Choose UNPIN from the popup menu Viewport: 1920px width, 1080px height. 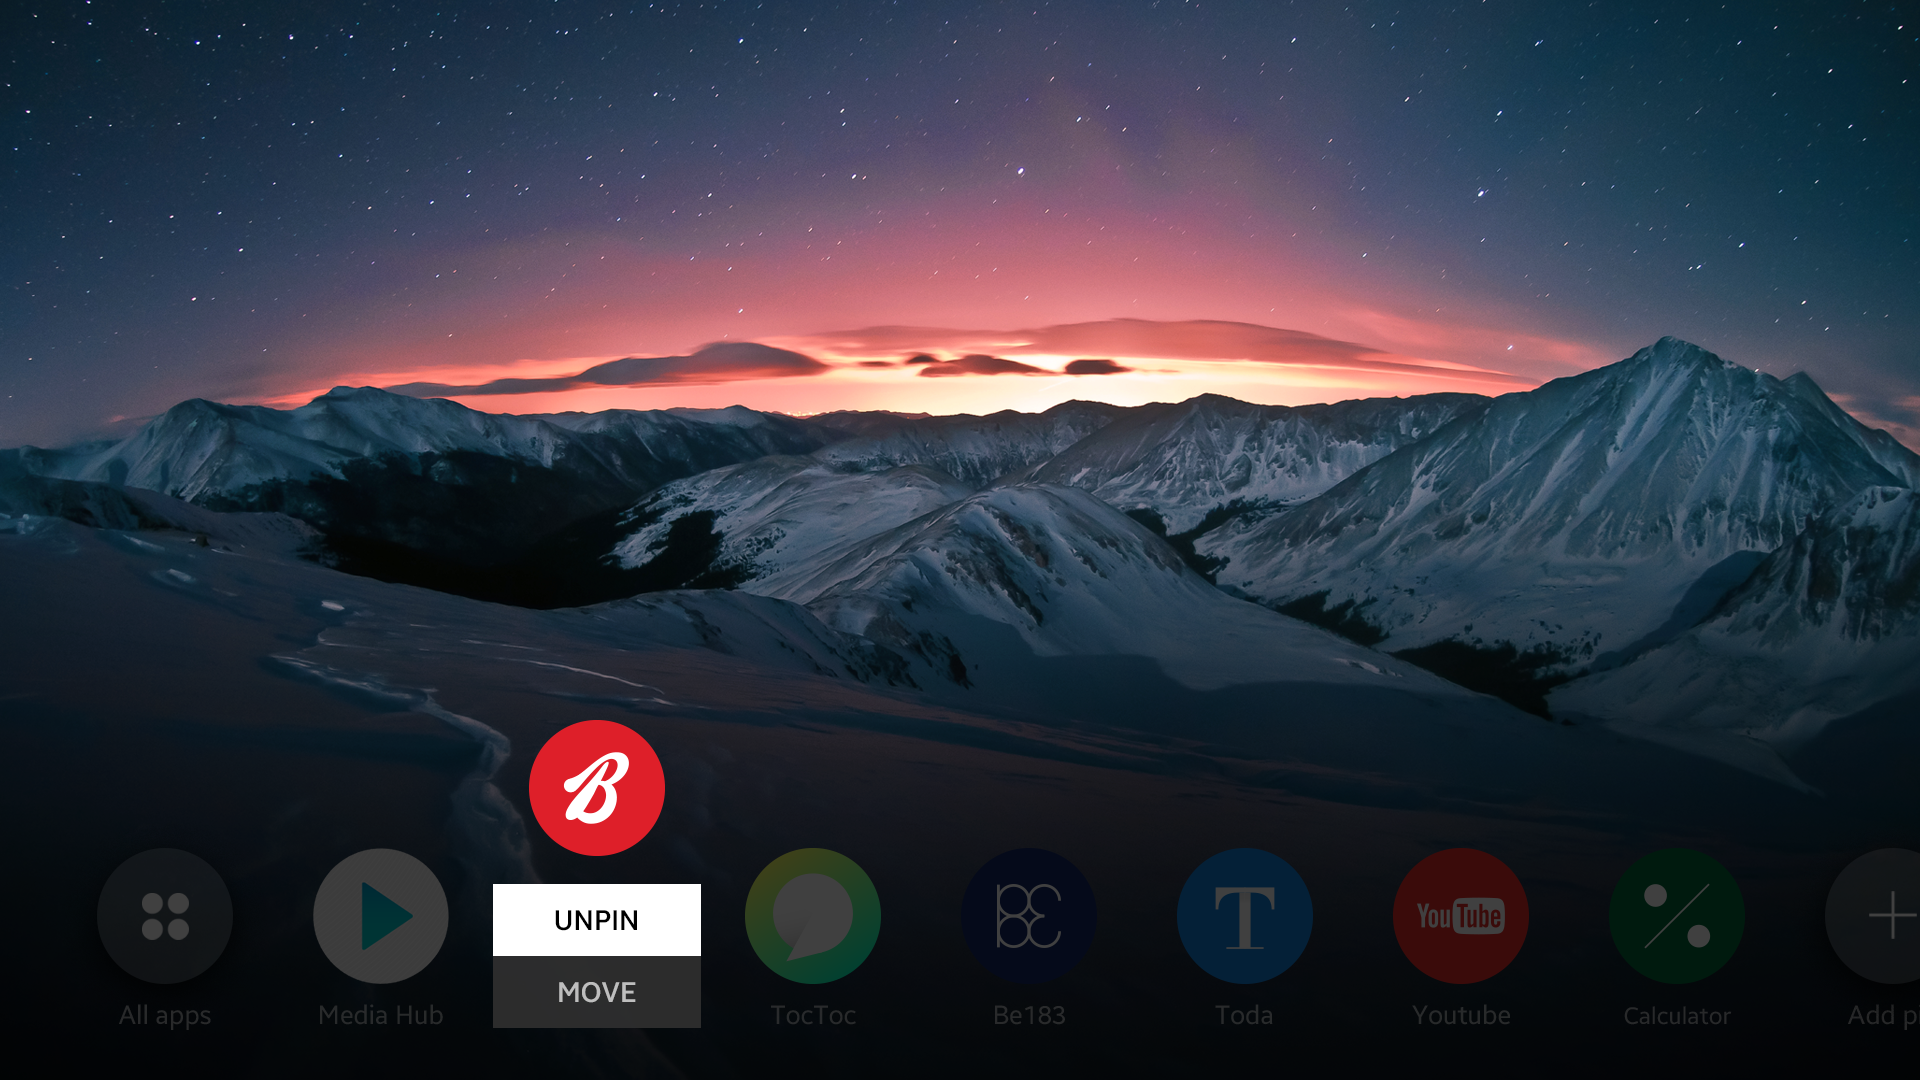[597, 920]
